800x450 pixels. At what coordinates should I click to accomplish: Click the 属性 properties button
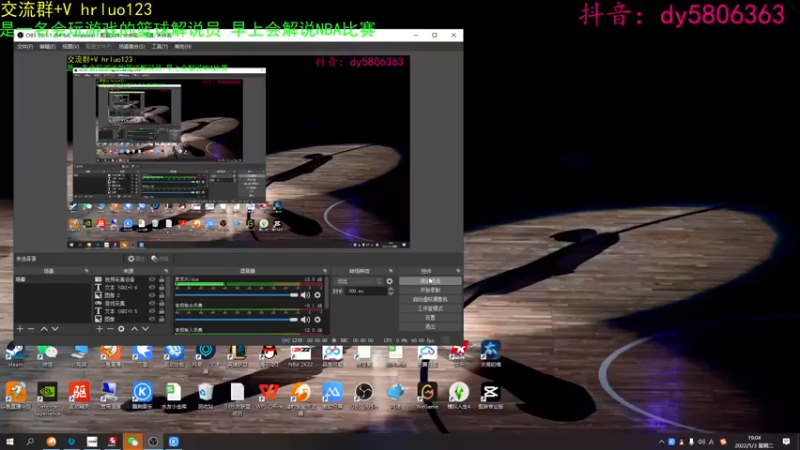point(137,259)
